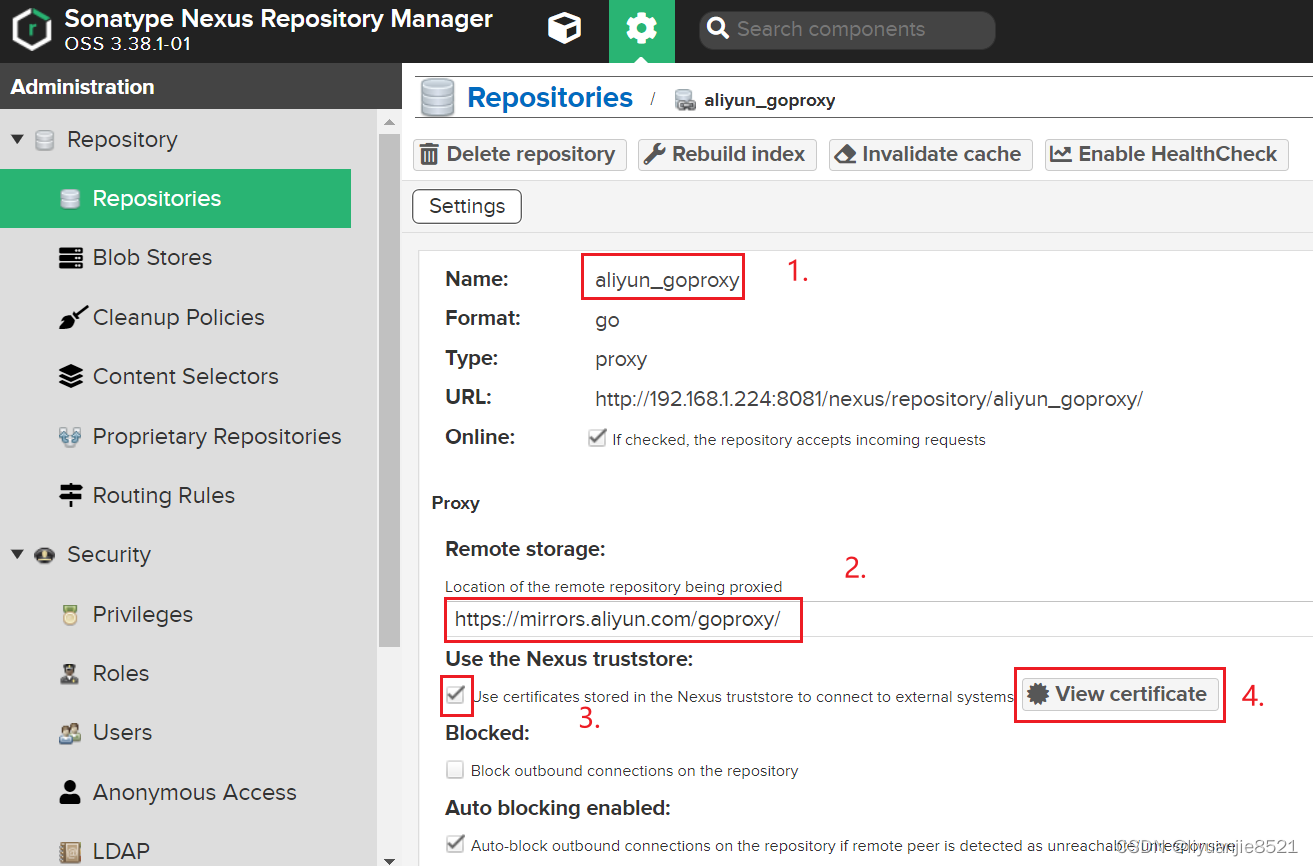This screenshot has height=866, width=1313.
Task: Click the Sonatype Nexus hexagon logo
Action: click(31, 29)
